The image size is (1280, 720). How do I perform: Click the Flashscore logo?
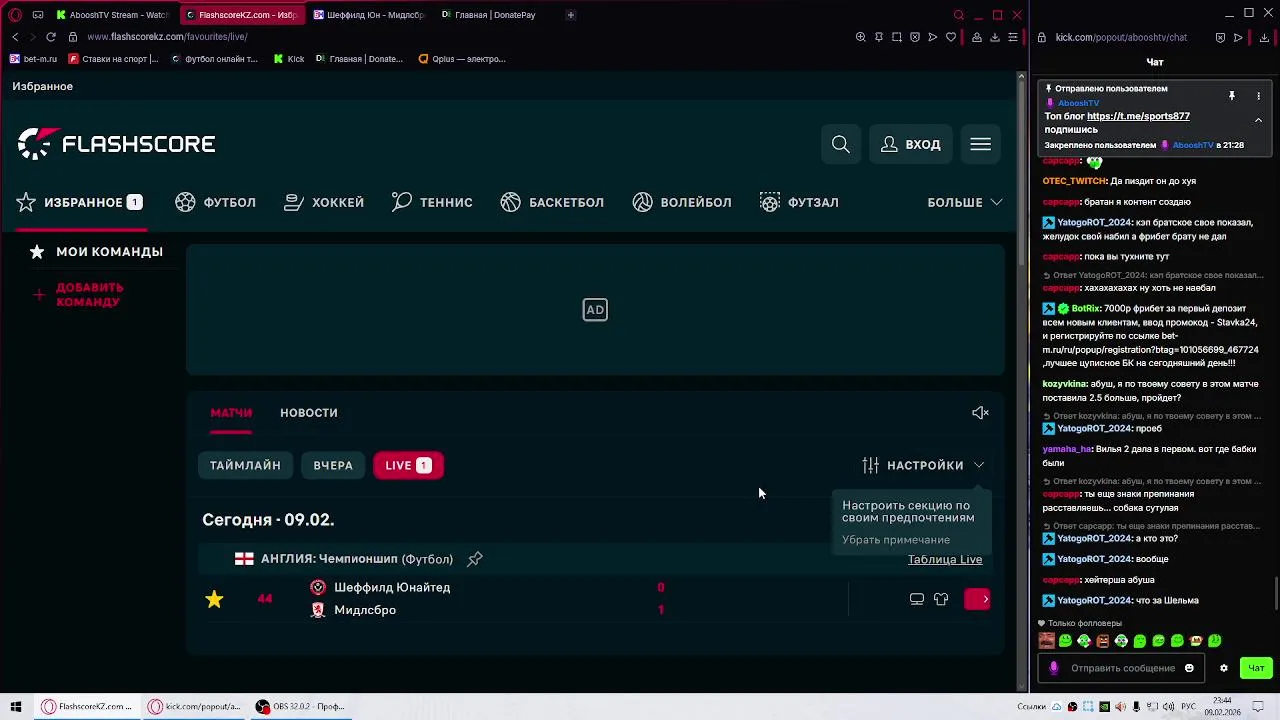click(116, 144)
